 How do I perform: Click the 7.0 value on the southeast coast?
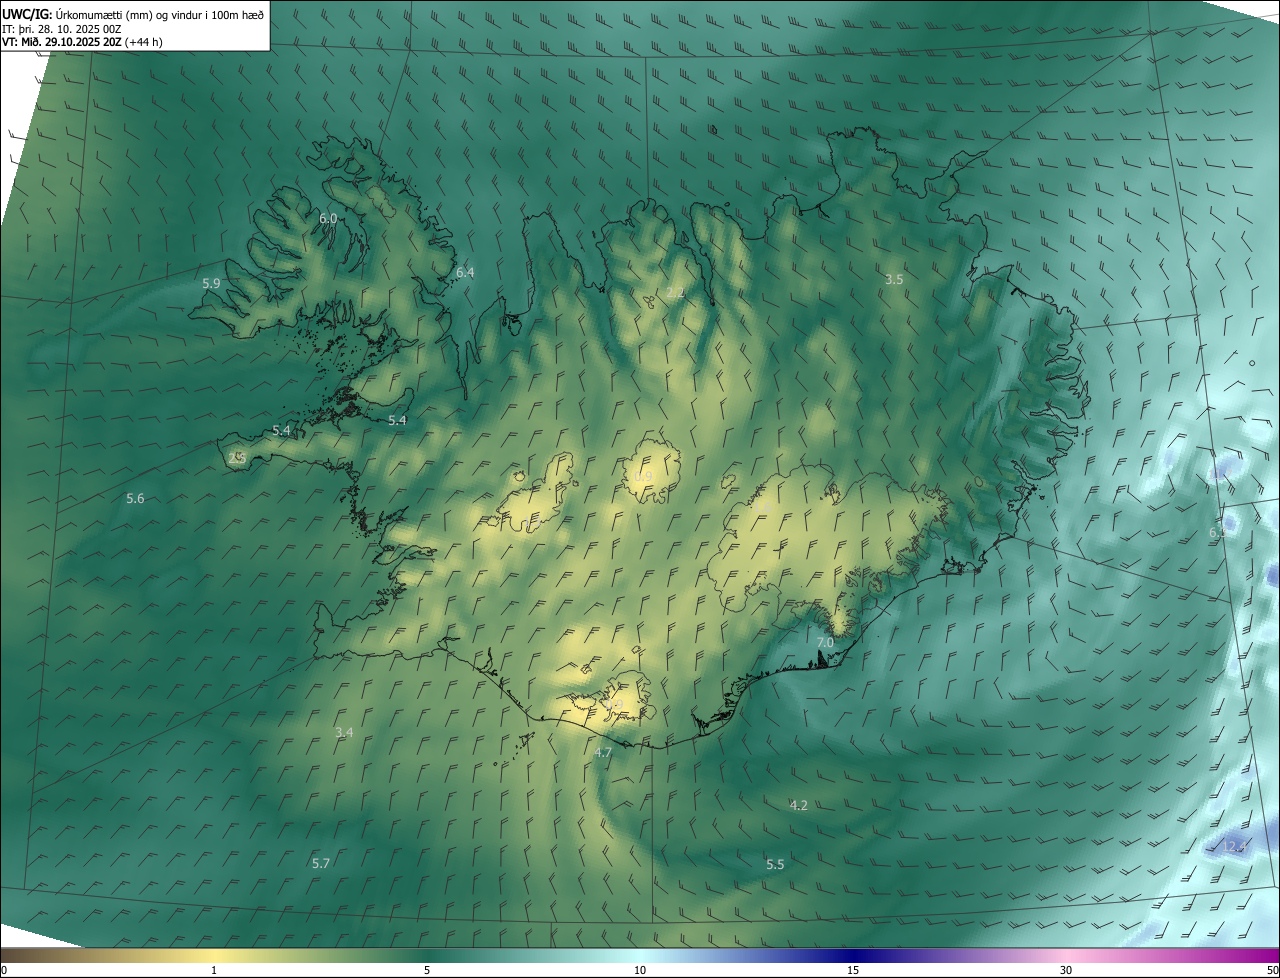[825, 642]
